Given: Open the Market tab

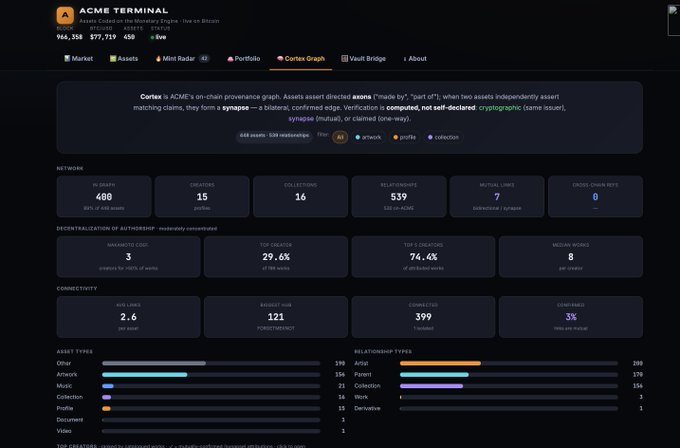Looking at the screenshot, I should (78, 59).
